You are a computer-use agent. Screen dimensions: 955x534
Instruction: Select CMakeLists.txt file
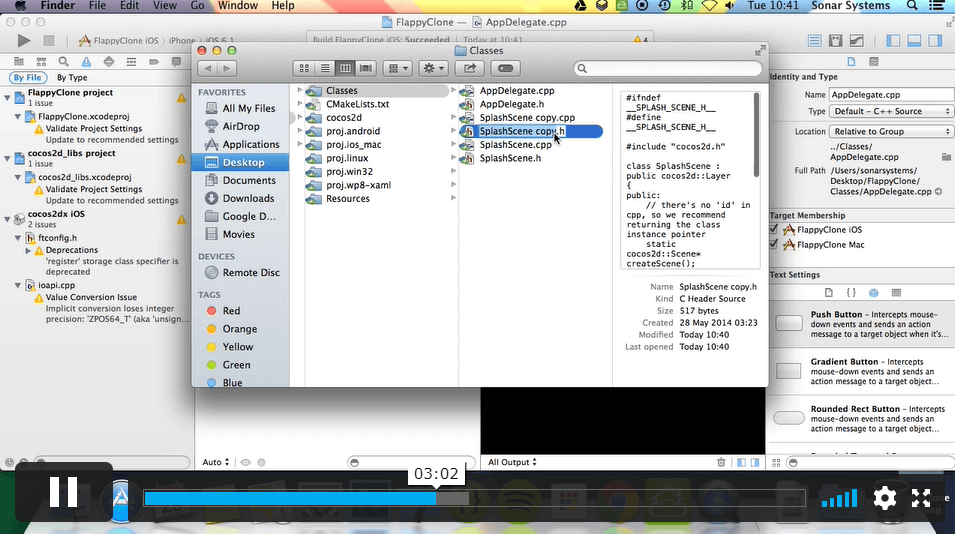[x=357, y=104]
